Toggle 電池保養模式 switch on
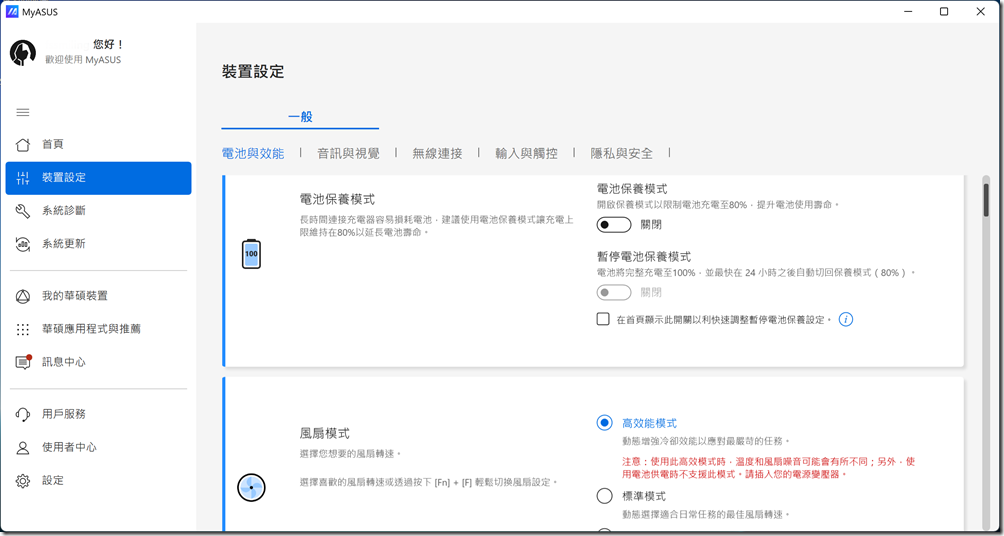 (x=614, y=225)
